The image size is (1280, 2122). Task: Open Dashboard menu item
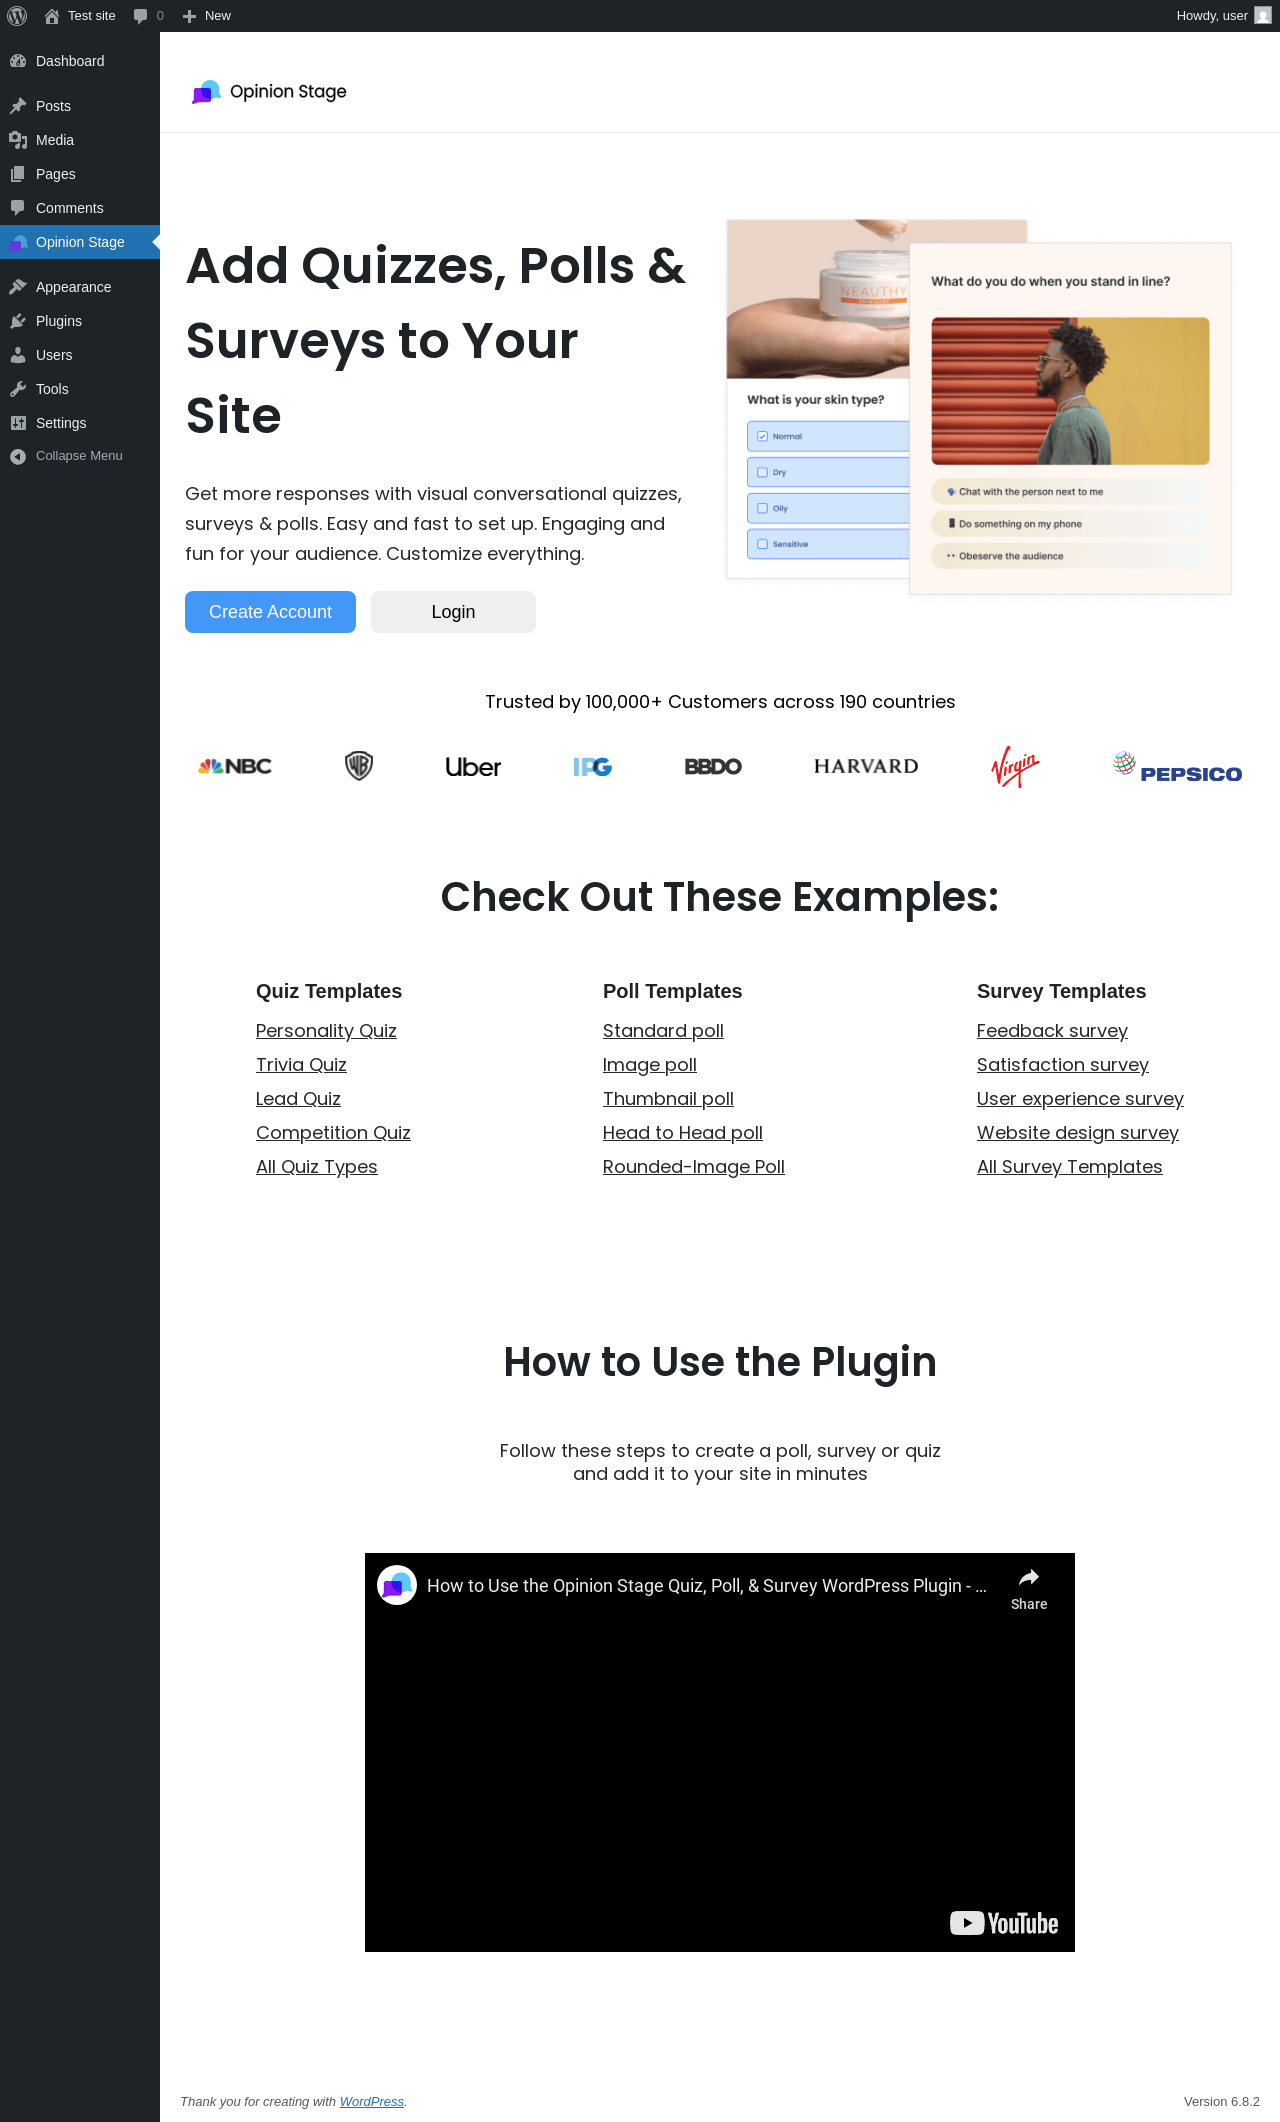click(x=80, y=61)
